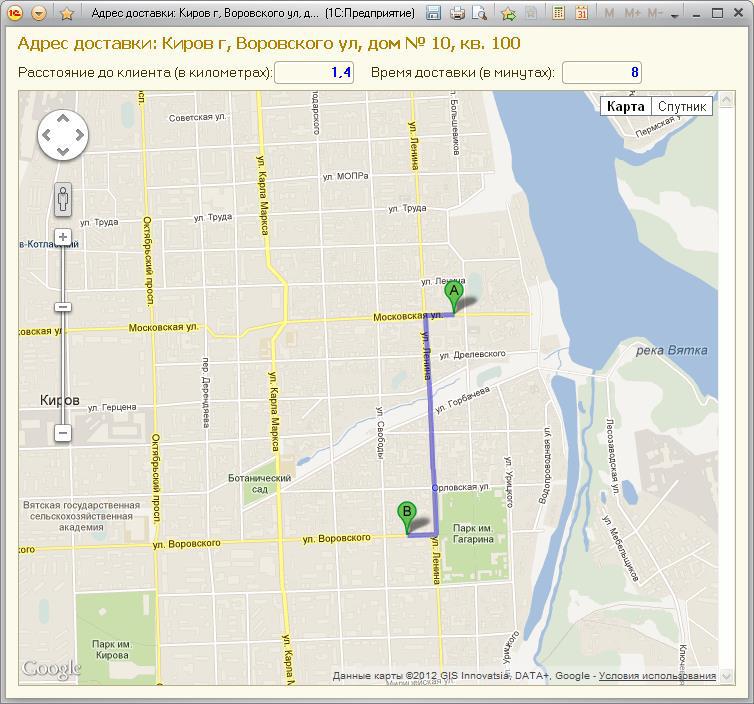Expand the title bar toolbar options arrow
The image size is (754, 704).
point(674,15)
